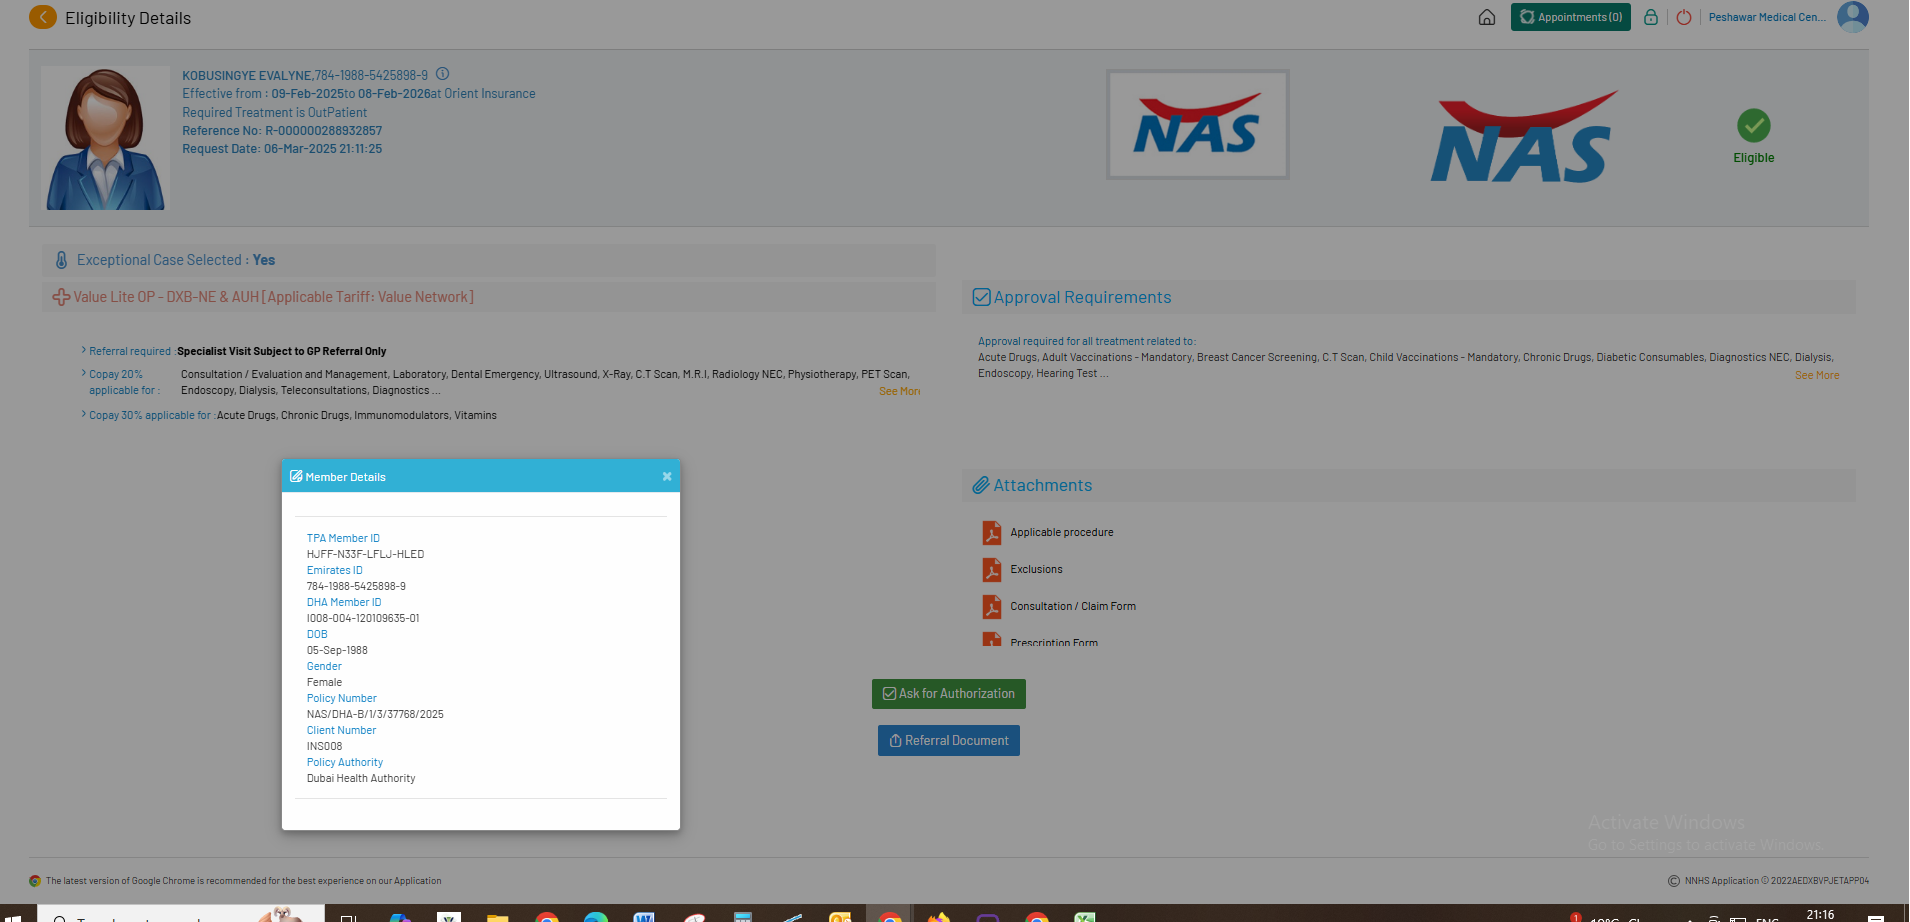Click See More under Copay 20% list
1910x922 pixels.
coord(899,392)
